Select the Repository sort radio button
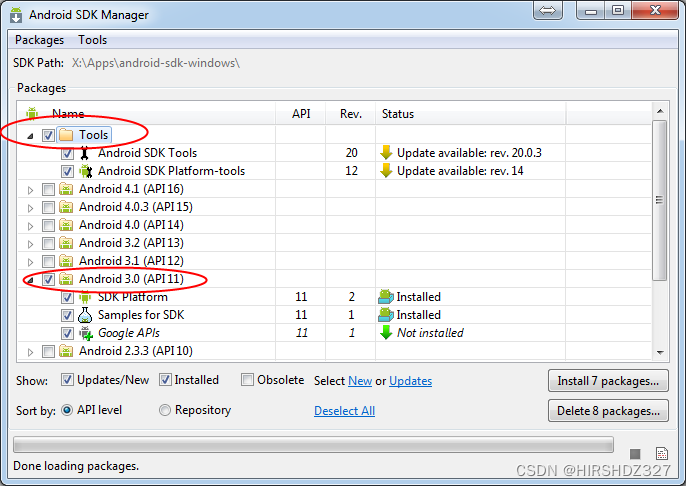Viewport: 686px width, 486px height. click(x=164, y=410)
